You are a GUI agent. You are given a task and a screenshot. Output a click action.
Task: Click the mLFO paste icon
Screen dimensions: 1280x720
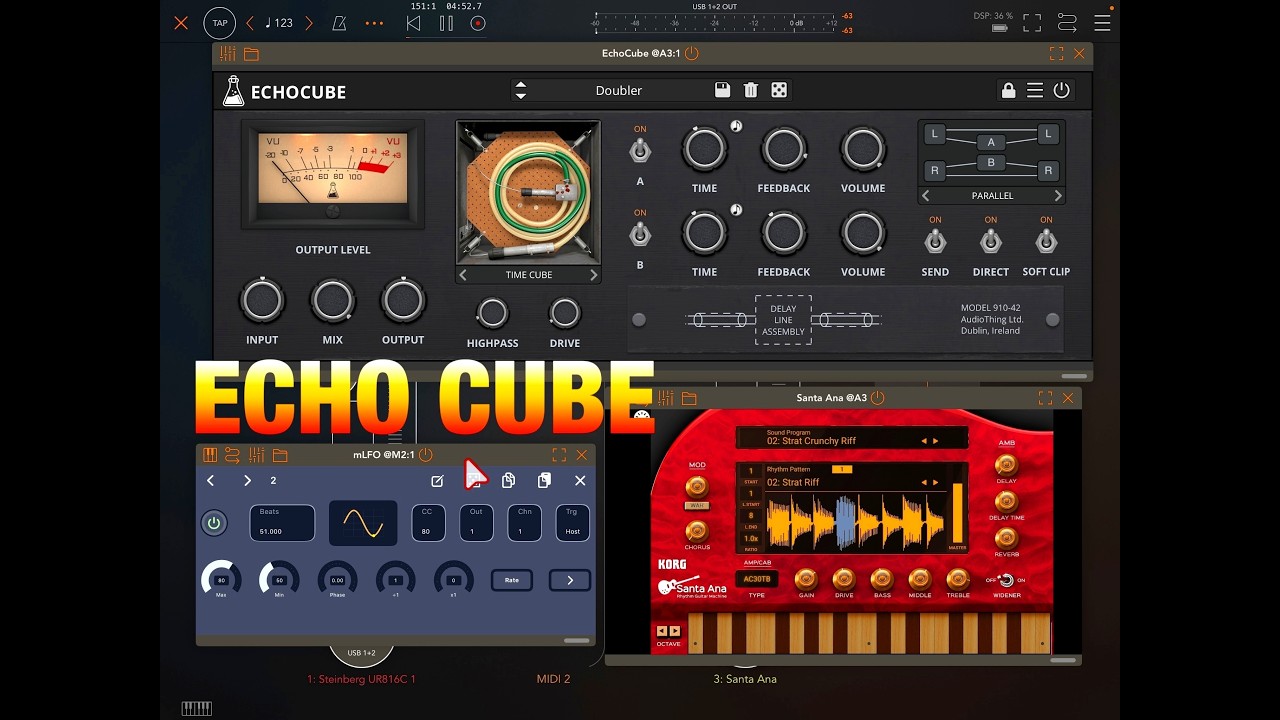pyautogui.click(x=544, y=481)
